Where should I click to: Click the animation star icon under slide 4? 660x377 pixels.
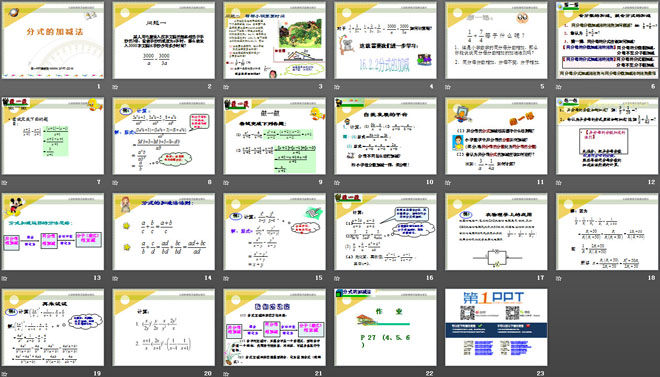(x=337, y=87)
